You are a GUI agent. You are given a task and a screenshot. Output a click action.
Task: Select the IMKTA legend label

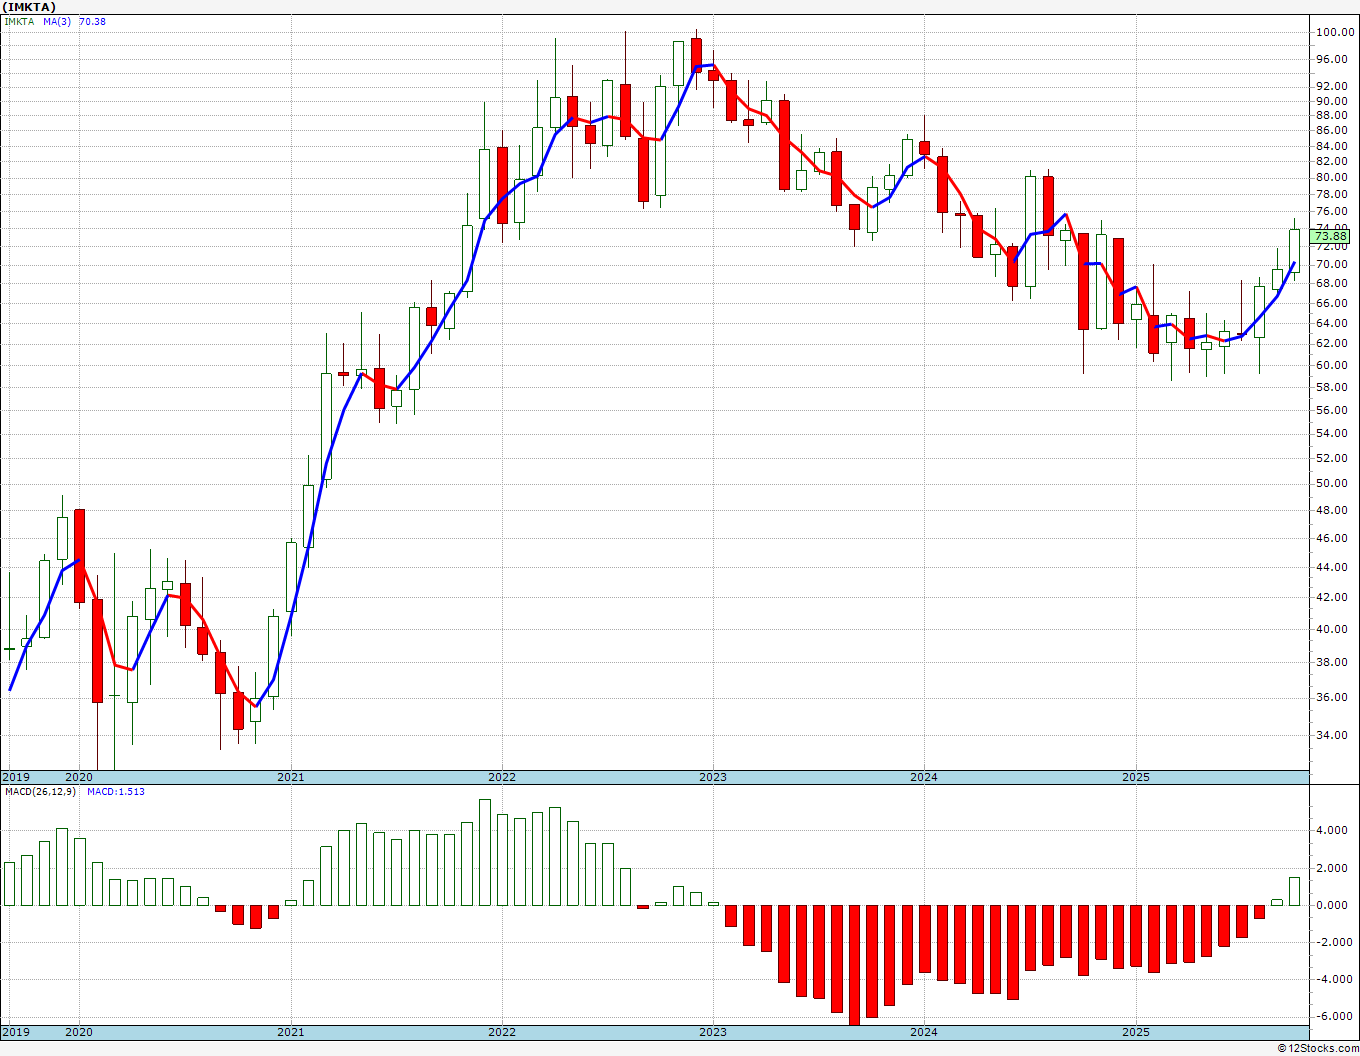[19, 21]
